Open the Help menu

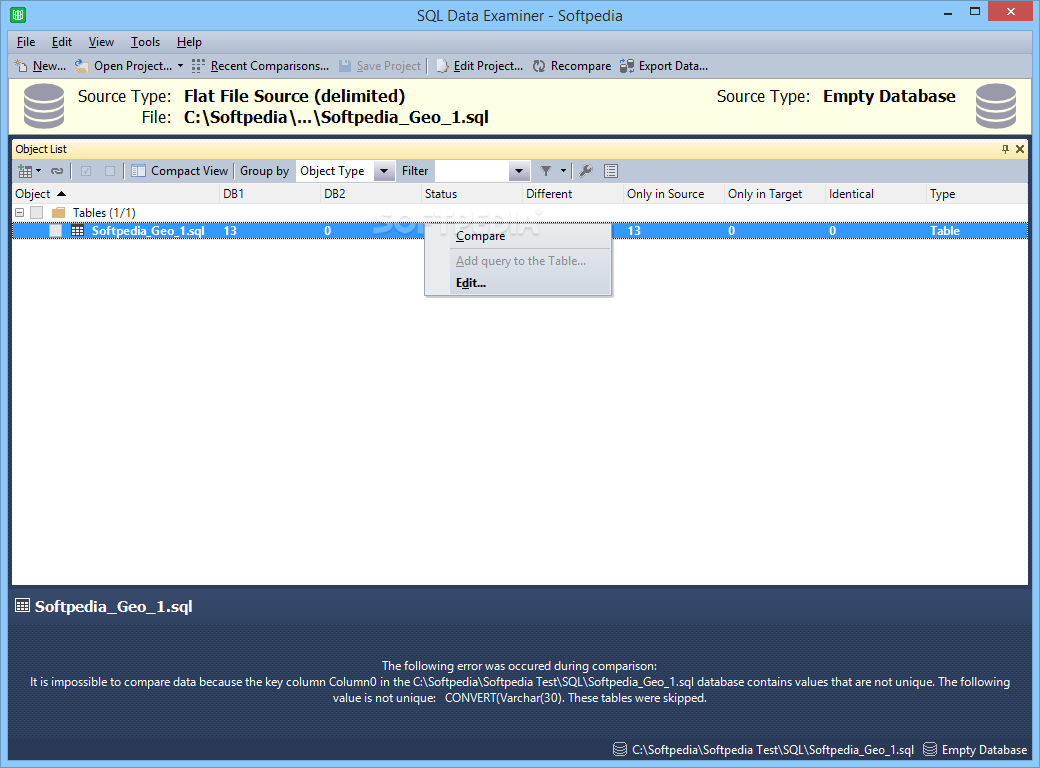point(189,42)
